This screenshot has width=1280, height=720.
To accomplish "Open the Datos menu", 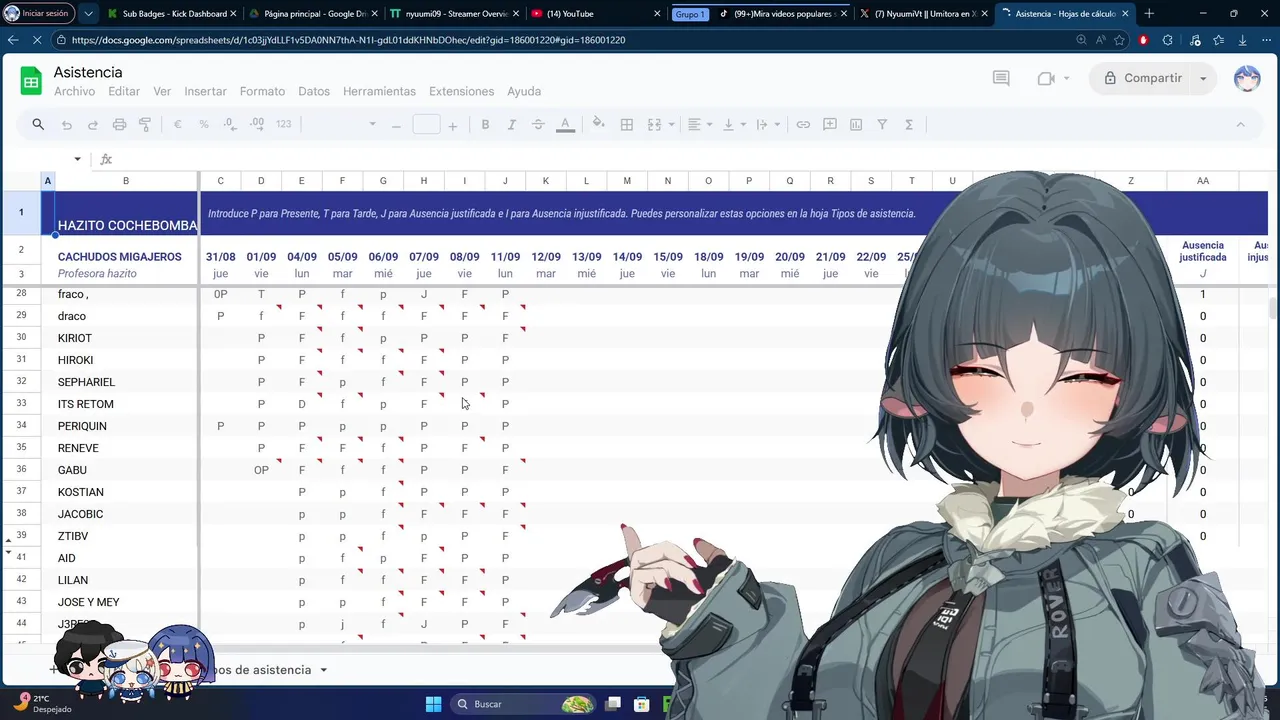I will [x=314, y=91].
